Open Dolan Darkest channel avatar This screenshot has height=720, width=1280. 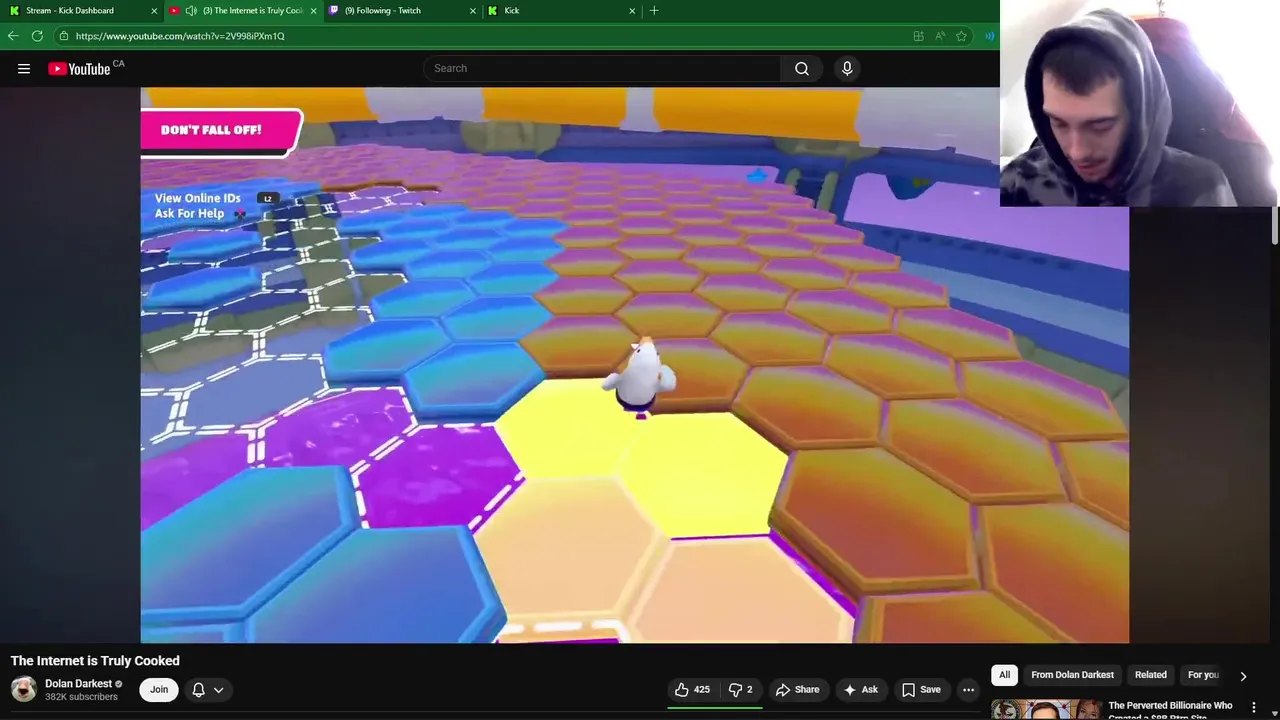tap(24, 689)
